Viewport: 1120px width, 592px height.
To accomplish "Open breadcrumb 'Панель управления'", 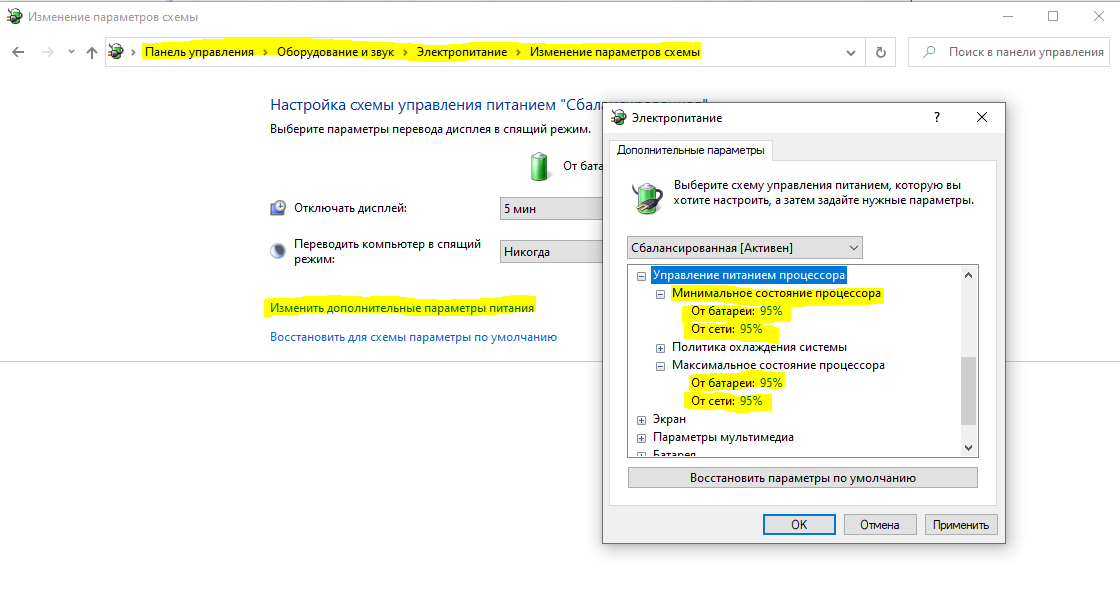I will point(199,52).
